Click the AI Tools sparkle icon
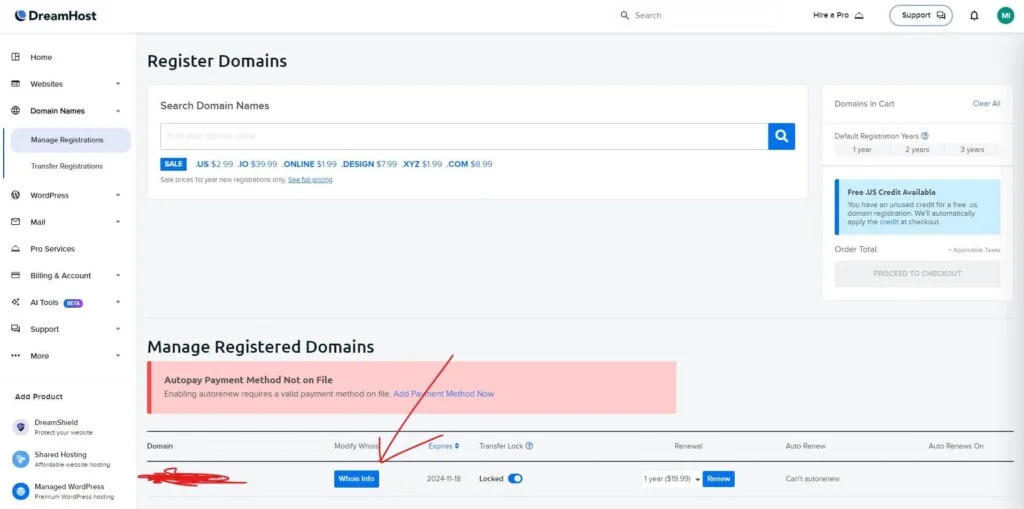Screen dimensions: 1024x509 click(x=16, y=303)
